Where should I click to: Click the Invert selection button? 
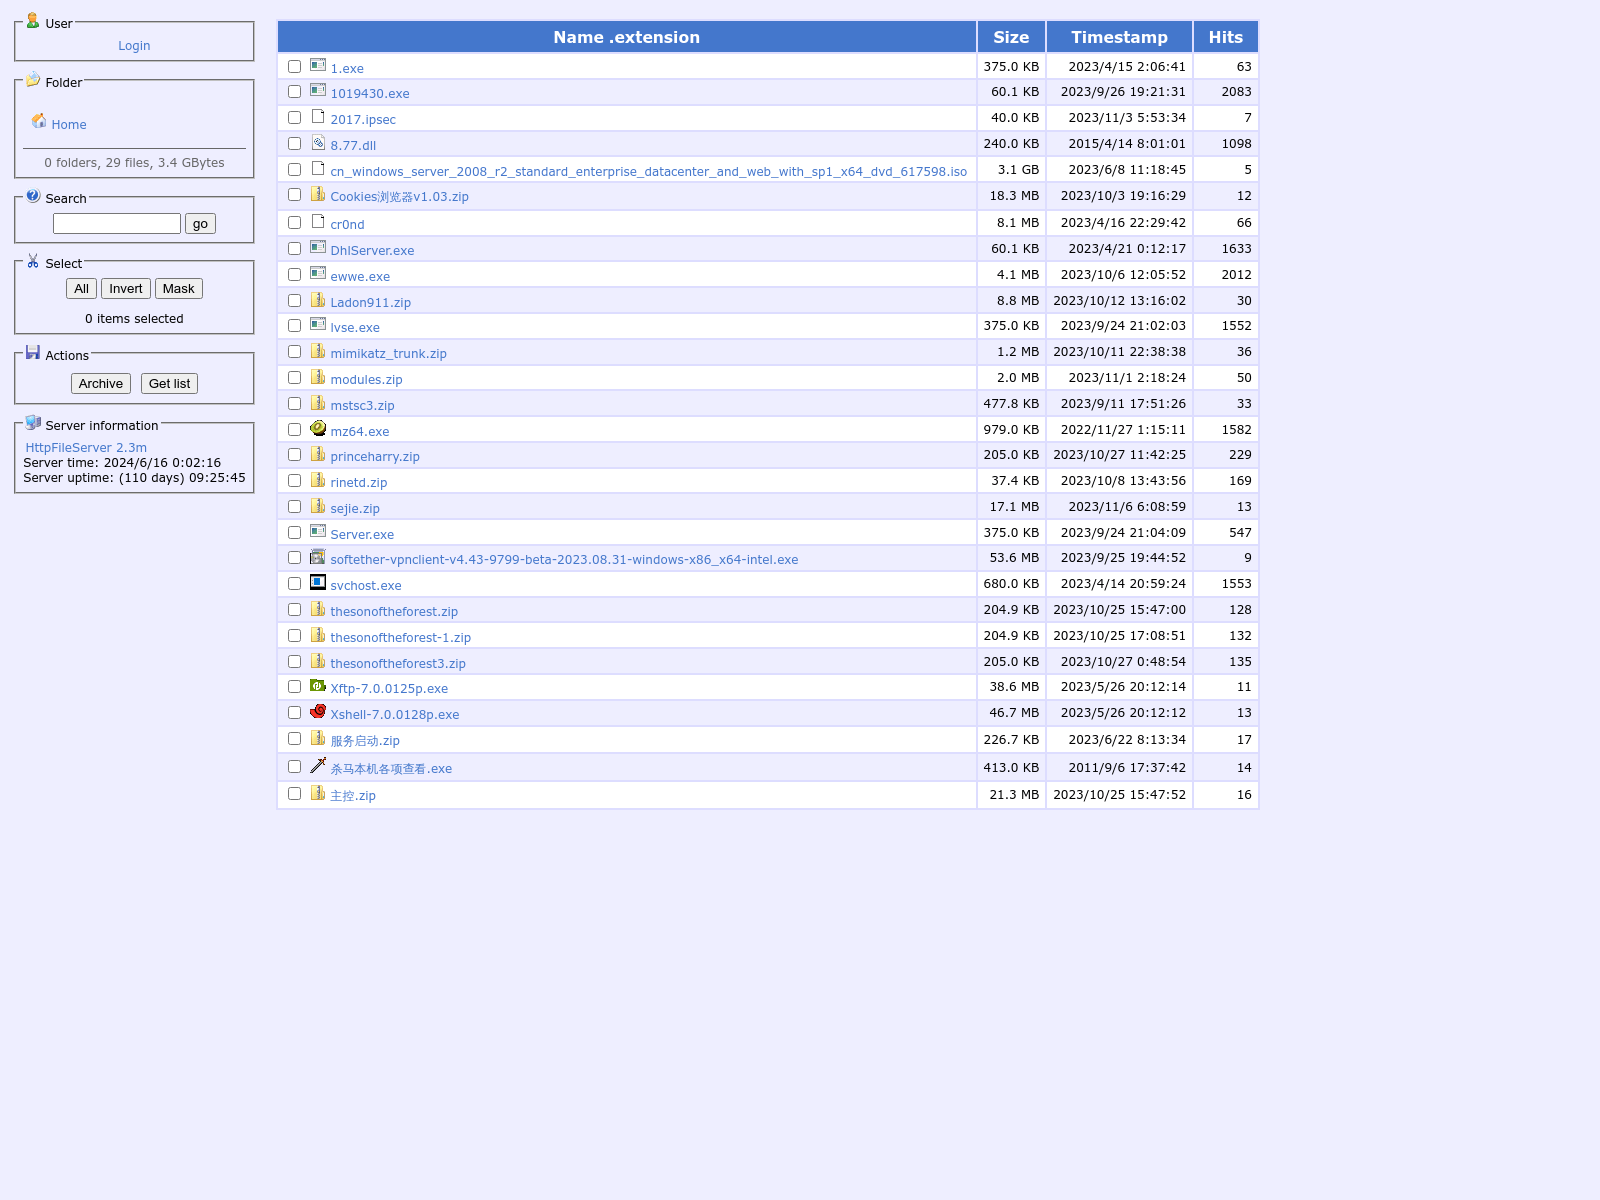tap(126, 289)
